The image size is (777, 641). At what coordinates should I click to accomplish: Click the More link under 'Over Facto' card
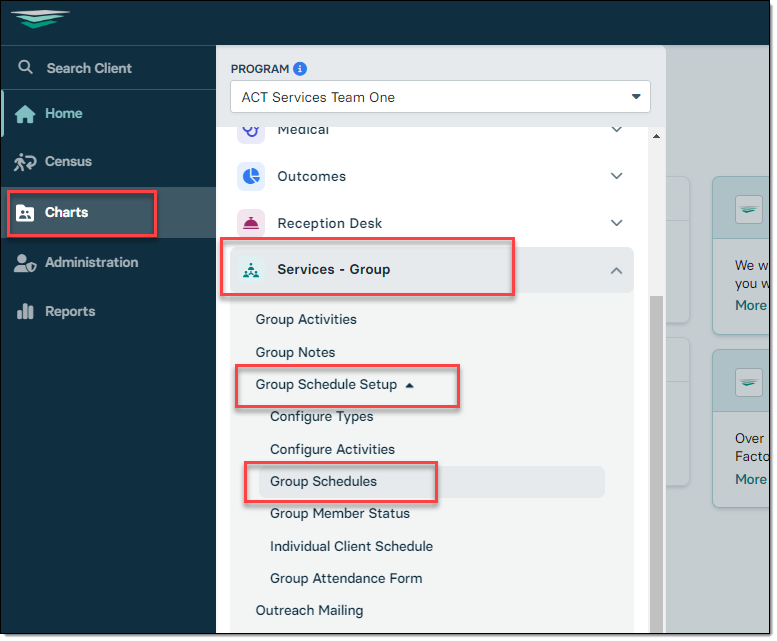click(751, 480)
